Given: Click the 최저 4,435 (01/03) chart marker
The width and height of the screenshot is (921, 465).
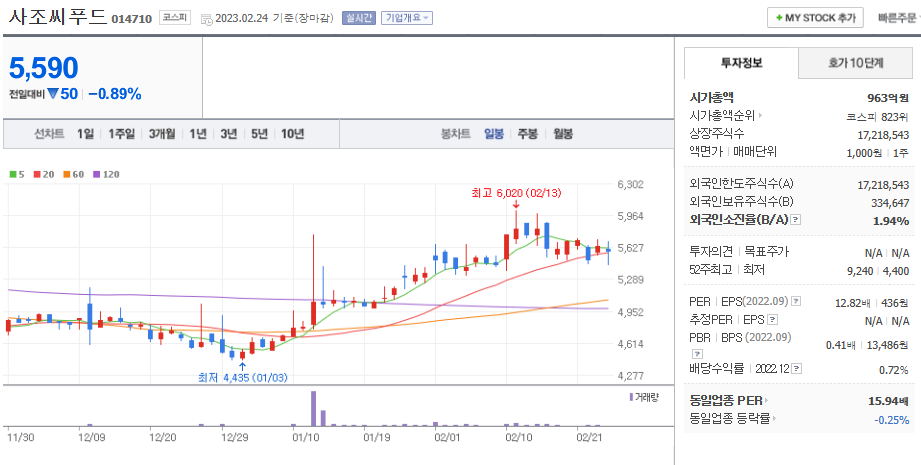Looking at the screenshot, I should (243, 378).
